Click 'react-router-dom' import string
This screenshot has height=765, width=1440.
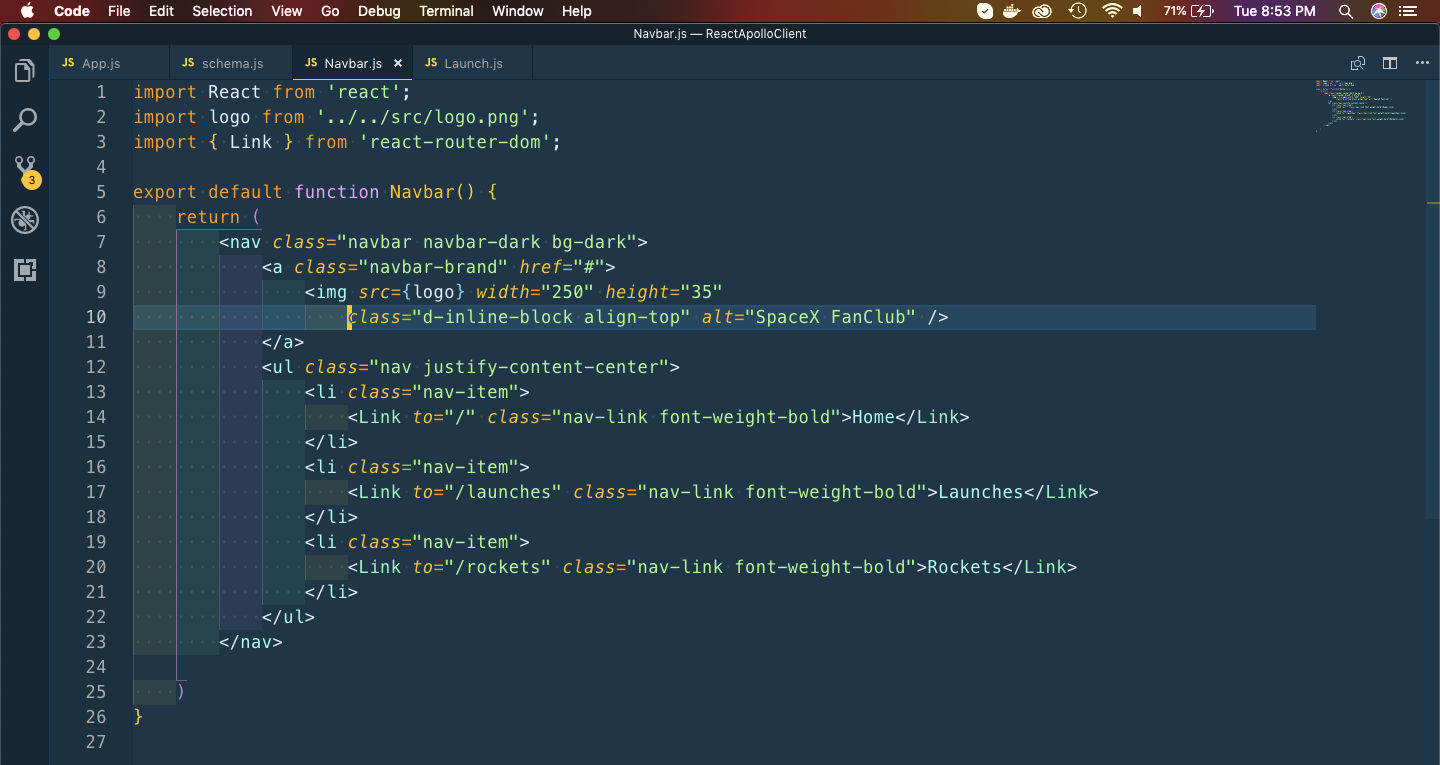pyautogui.click(x=454, y=142)
